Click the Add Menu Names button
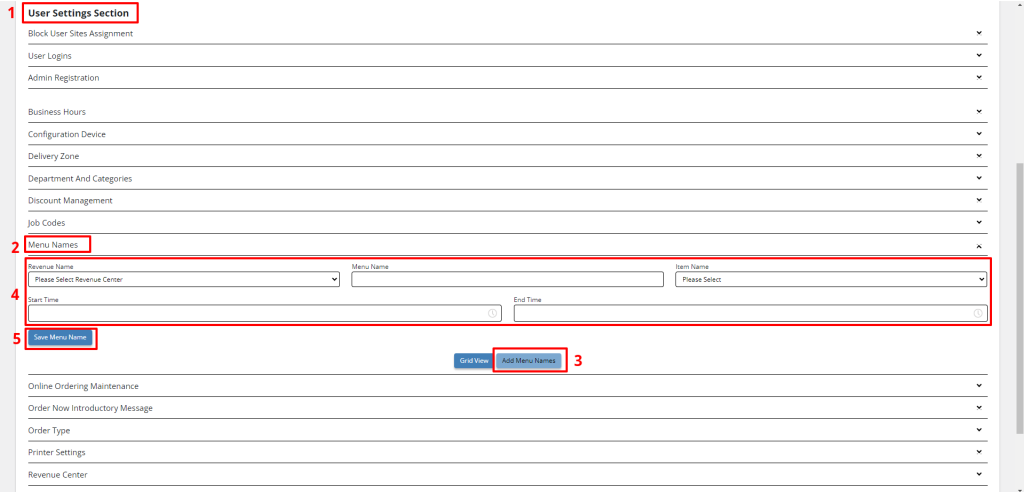 point(530,360)
